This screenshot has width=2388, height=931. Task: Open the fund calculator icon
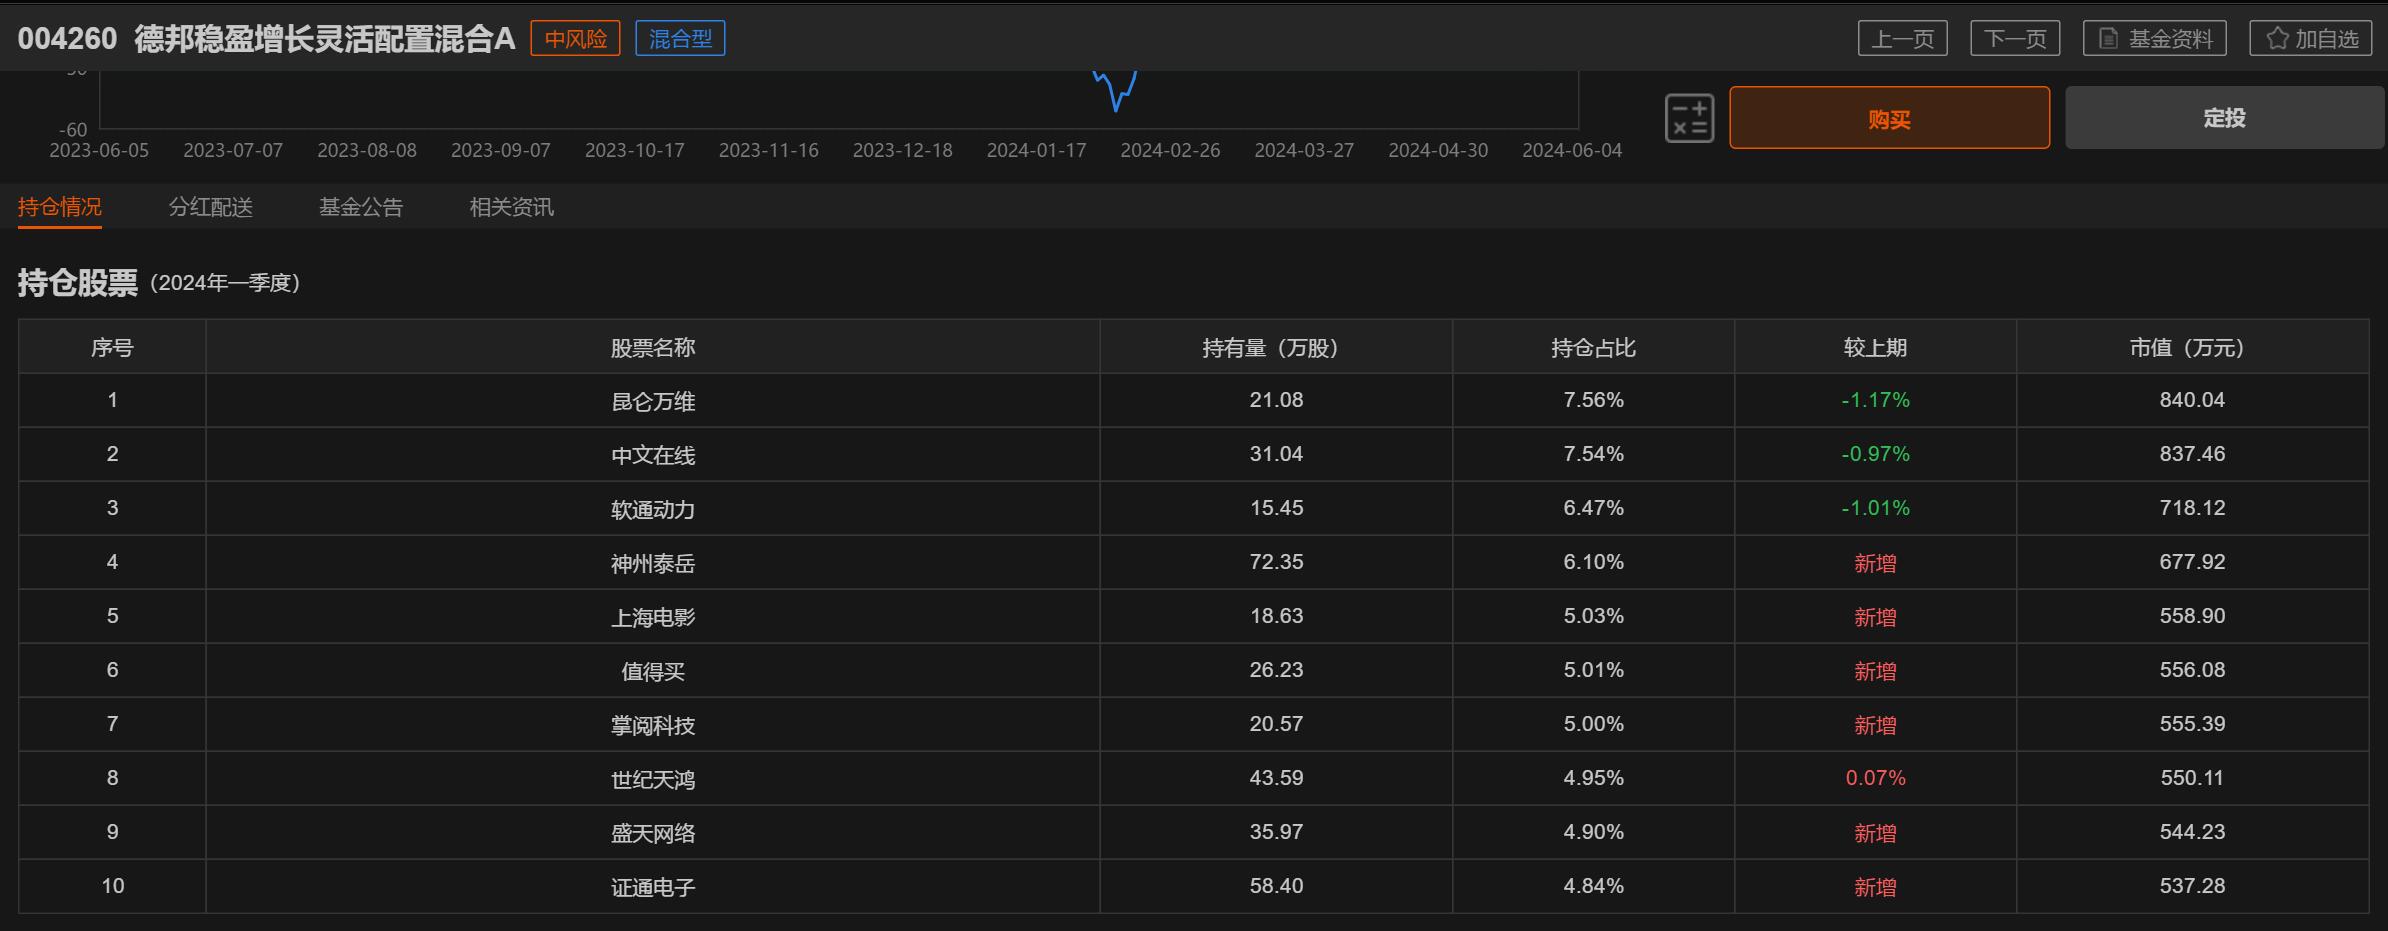tap(1689, 118)
